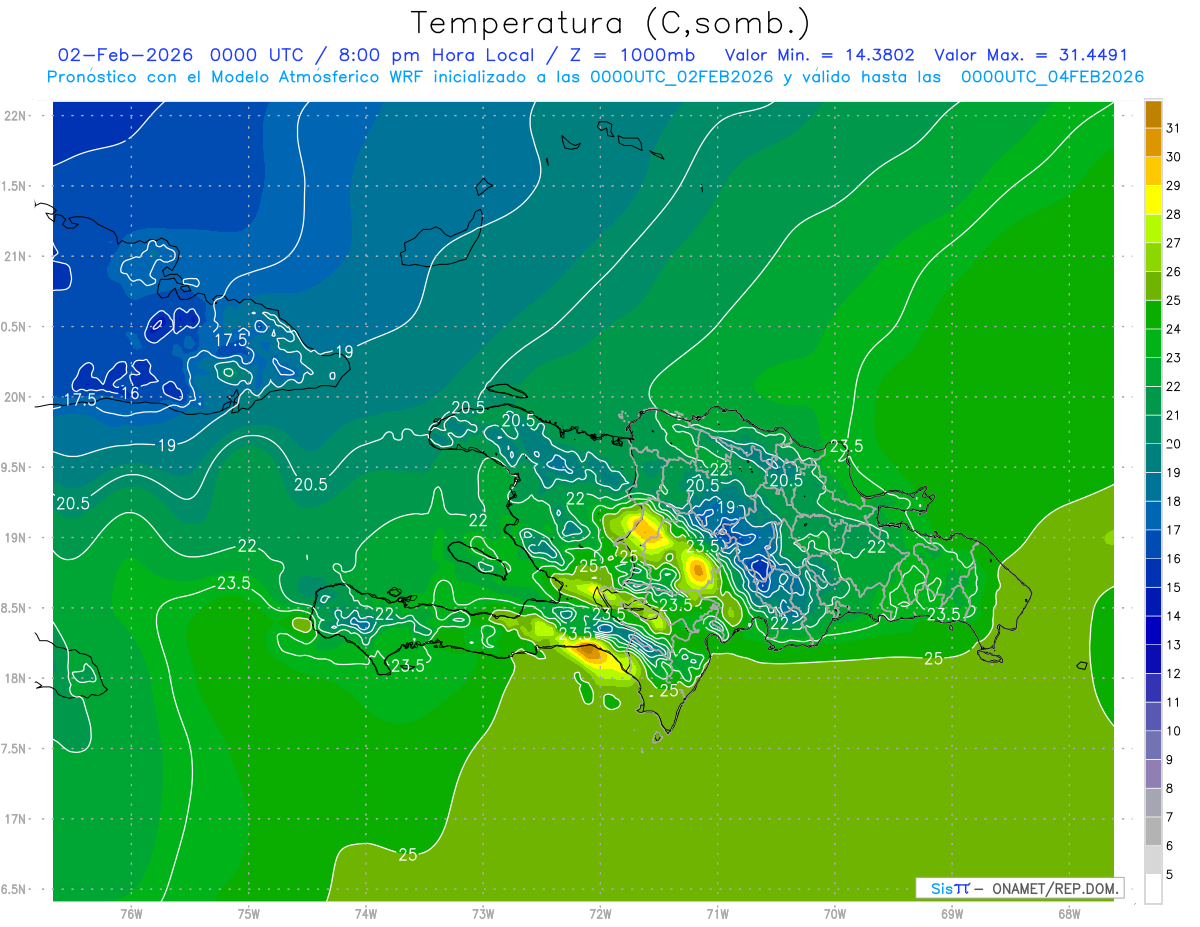Screen dimensions: 1200x927
Task: Click the "16" contour label over Cuba
Action: point(129,394)
